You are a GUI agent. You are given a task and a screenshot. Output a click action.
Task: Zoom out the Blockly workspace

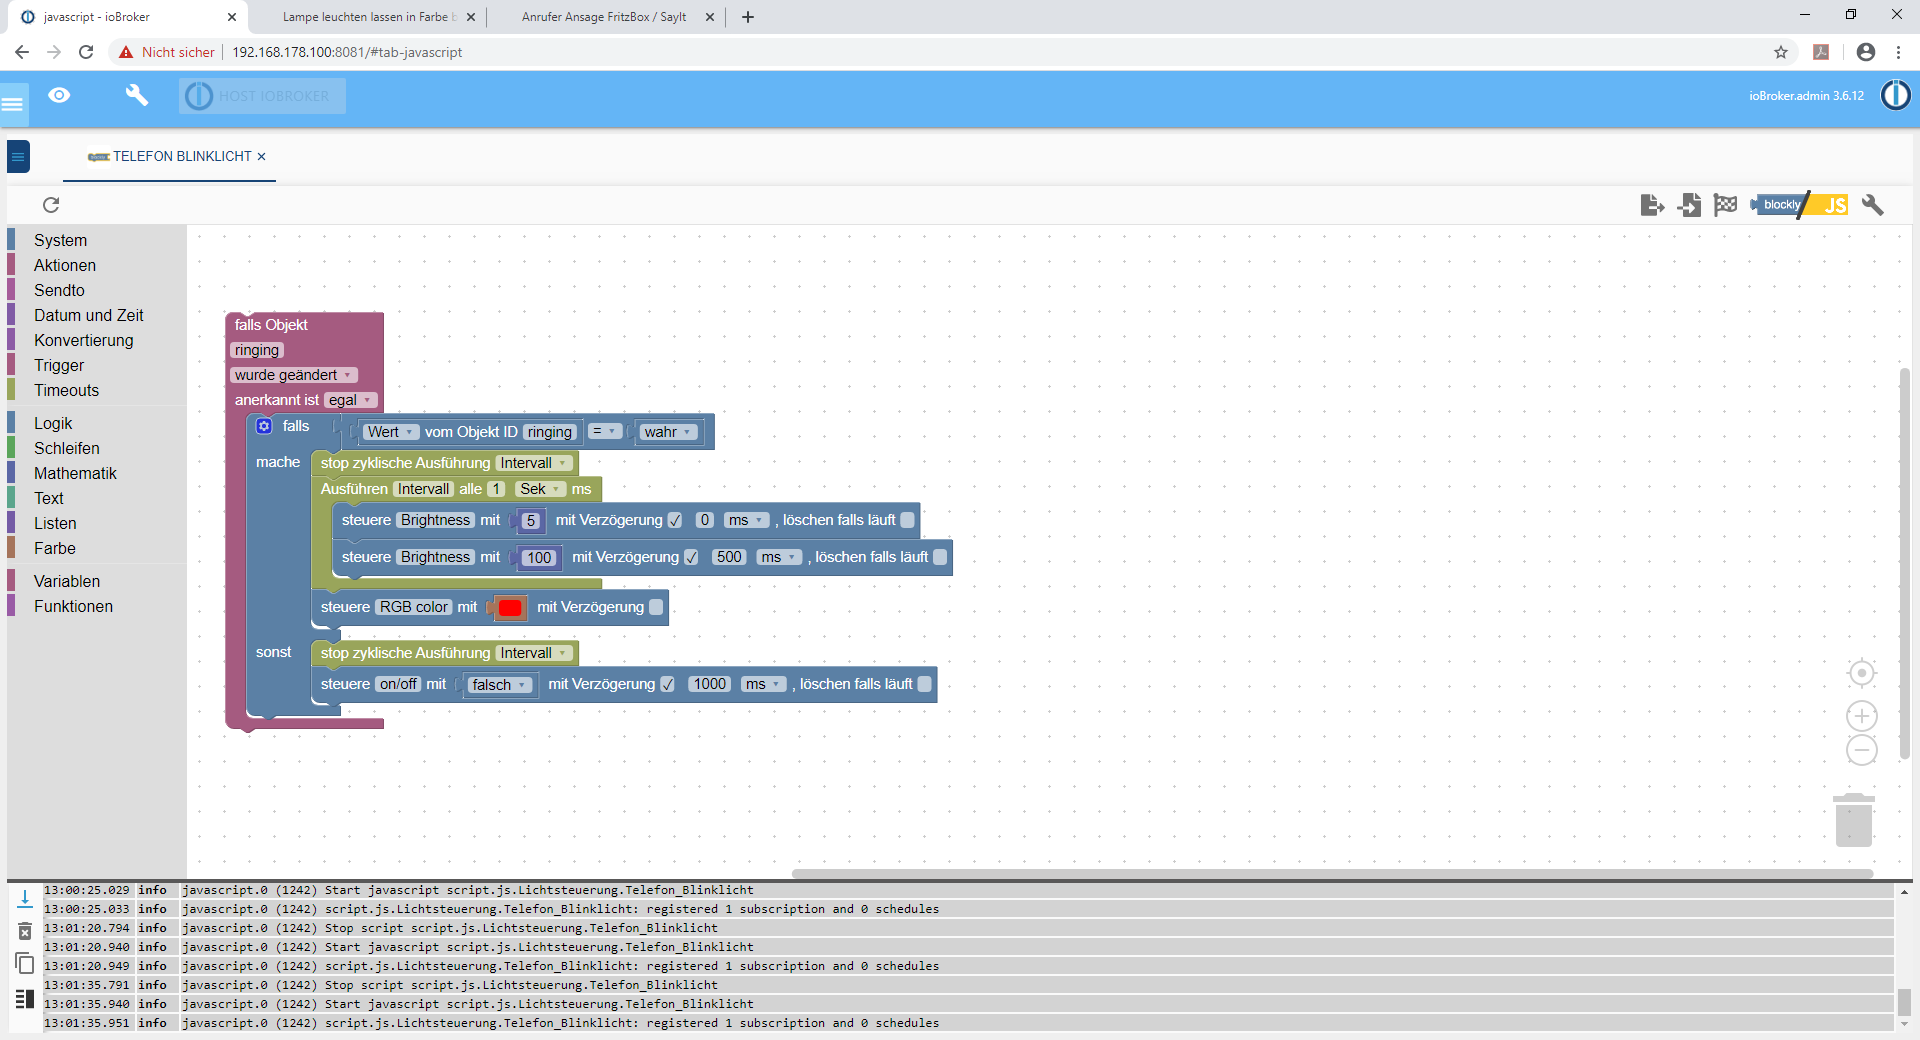tap(1862, 750)
